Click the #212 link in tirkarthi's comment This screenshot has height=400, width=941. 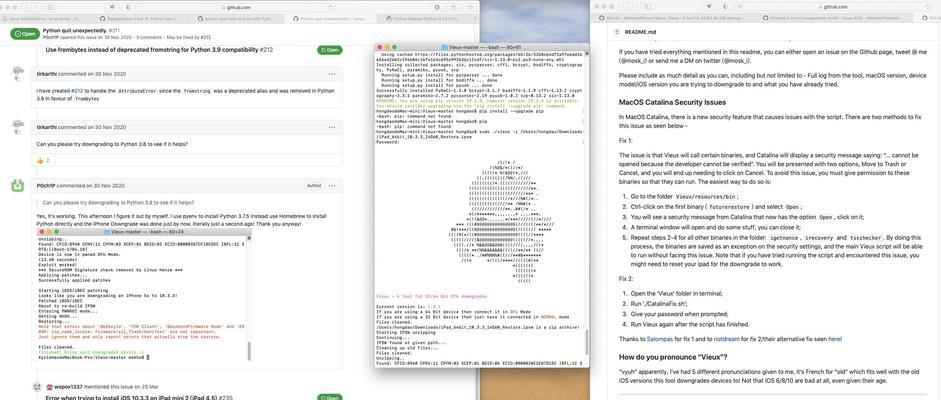[76, 91]
